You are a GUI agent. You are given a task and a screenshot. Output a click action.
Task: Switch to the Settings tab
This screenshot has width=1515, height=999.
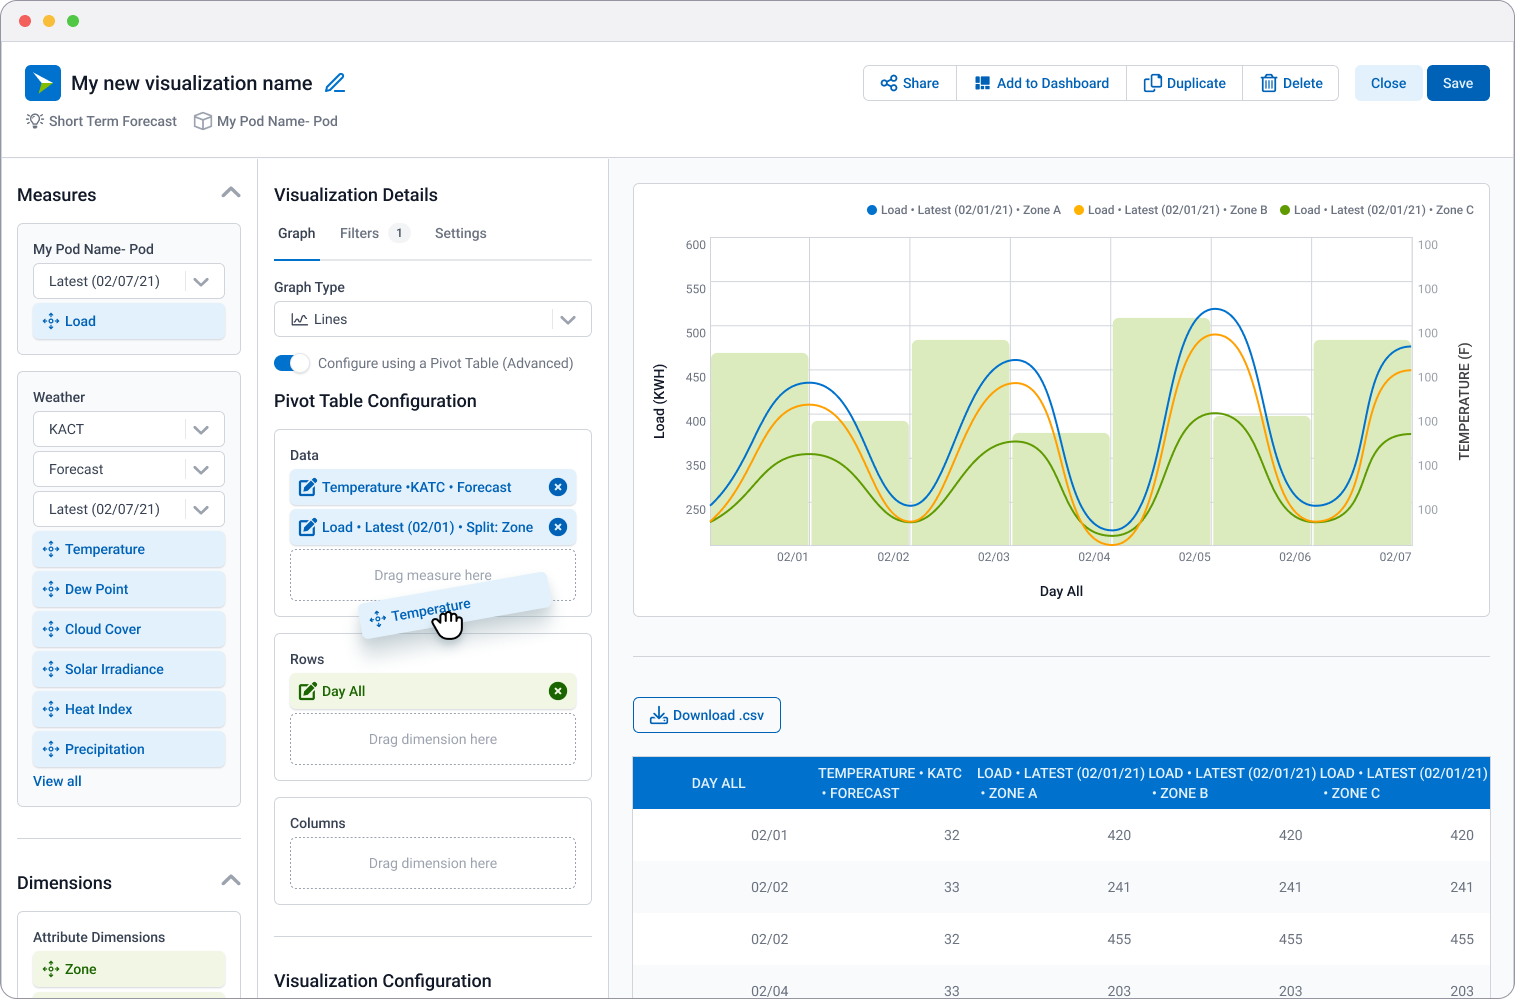[460, 233]
